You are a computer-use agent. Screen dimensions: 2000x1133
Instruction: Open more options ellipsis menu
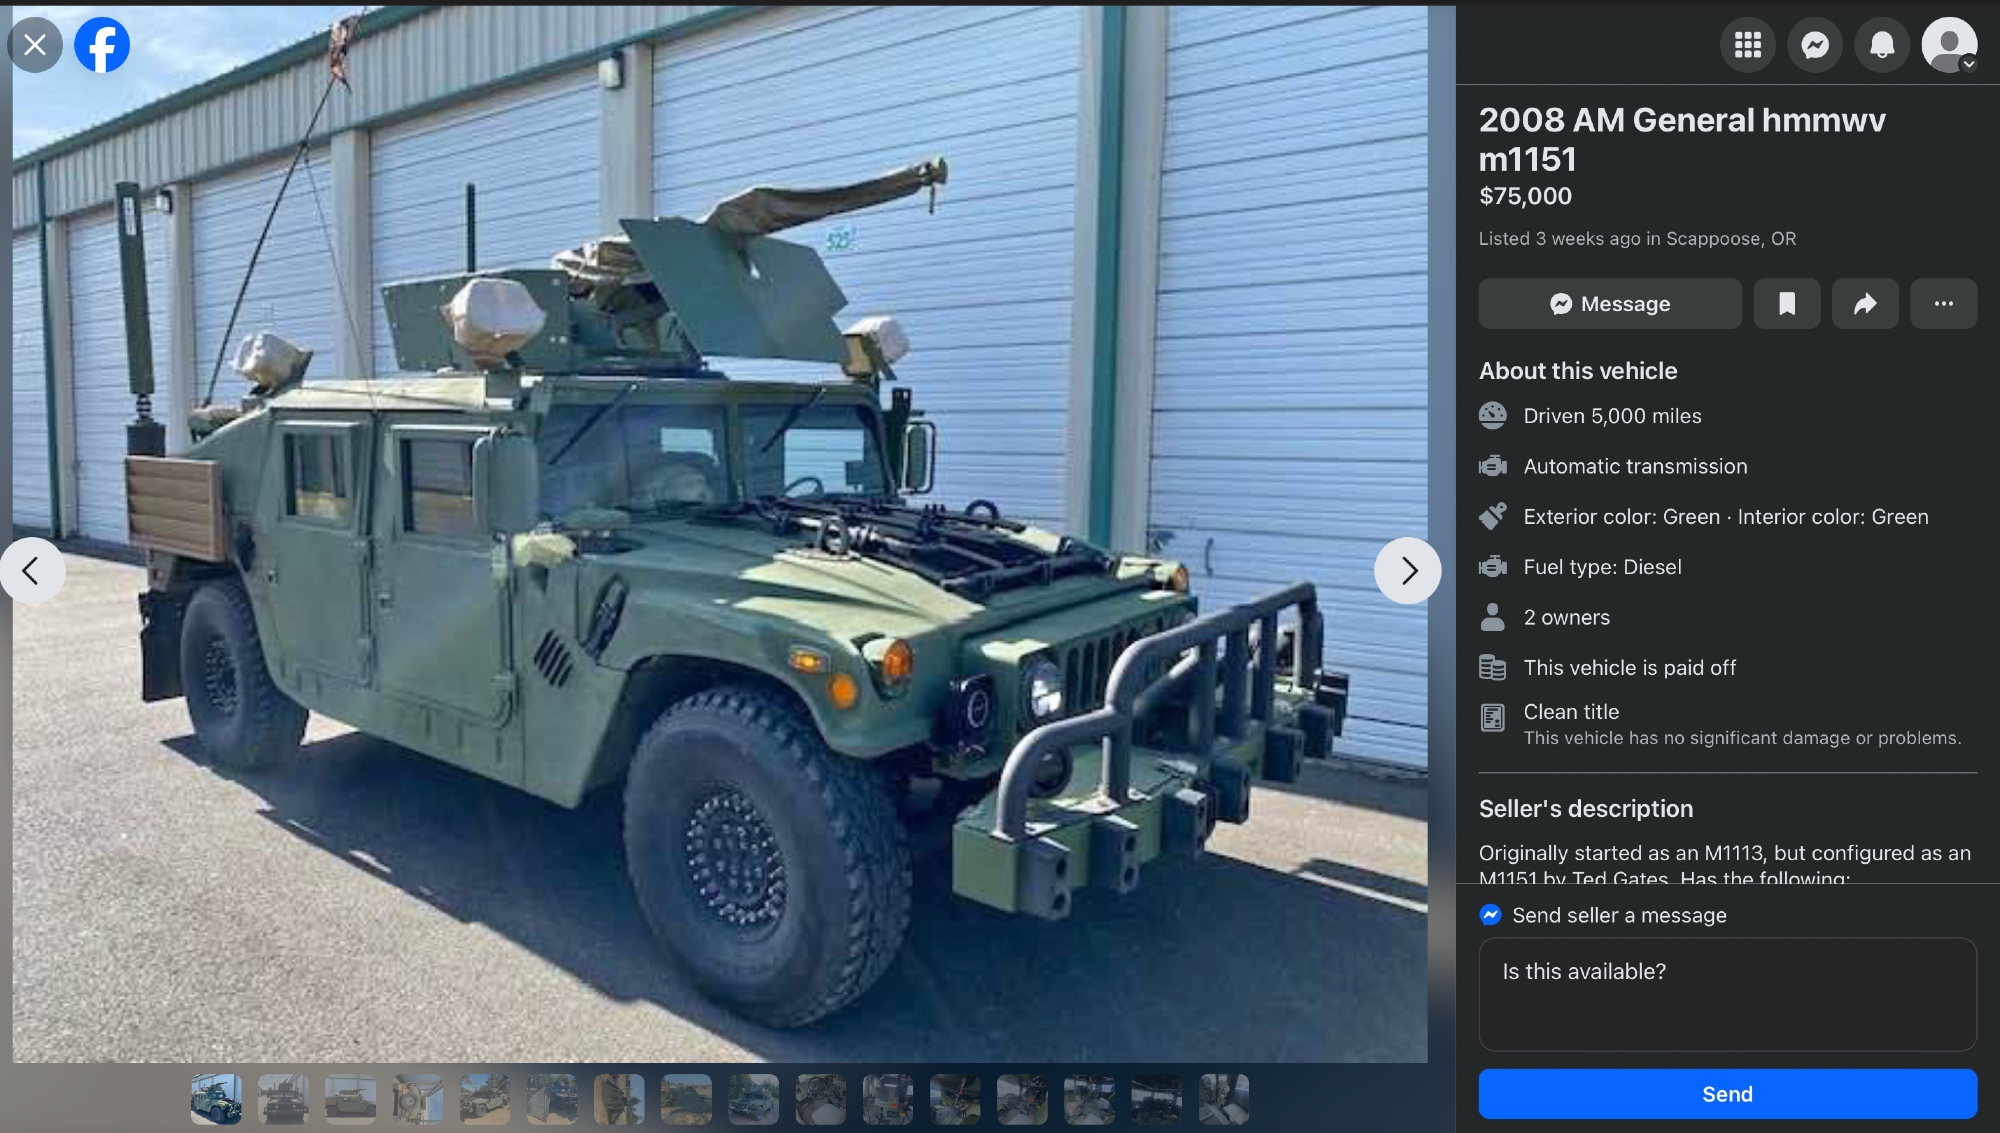tap(1943, 304)
